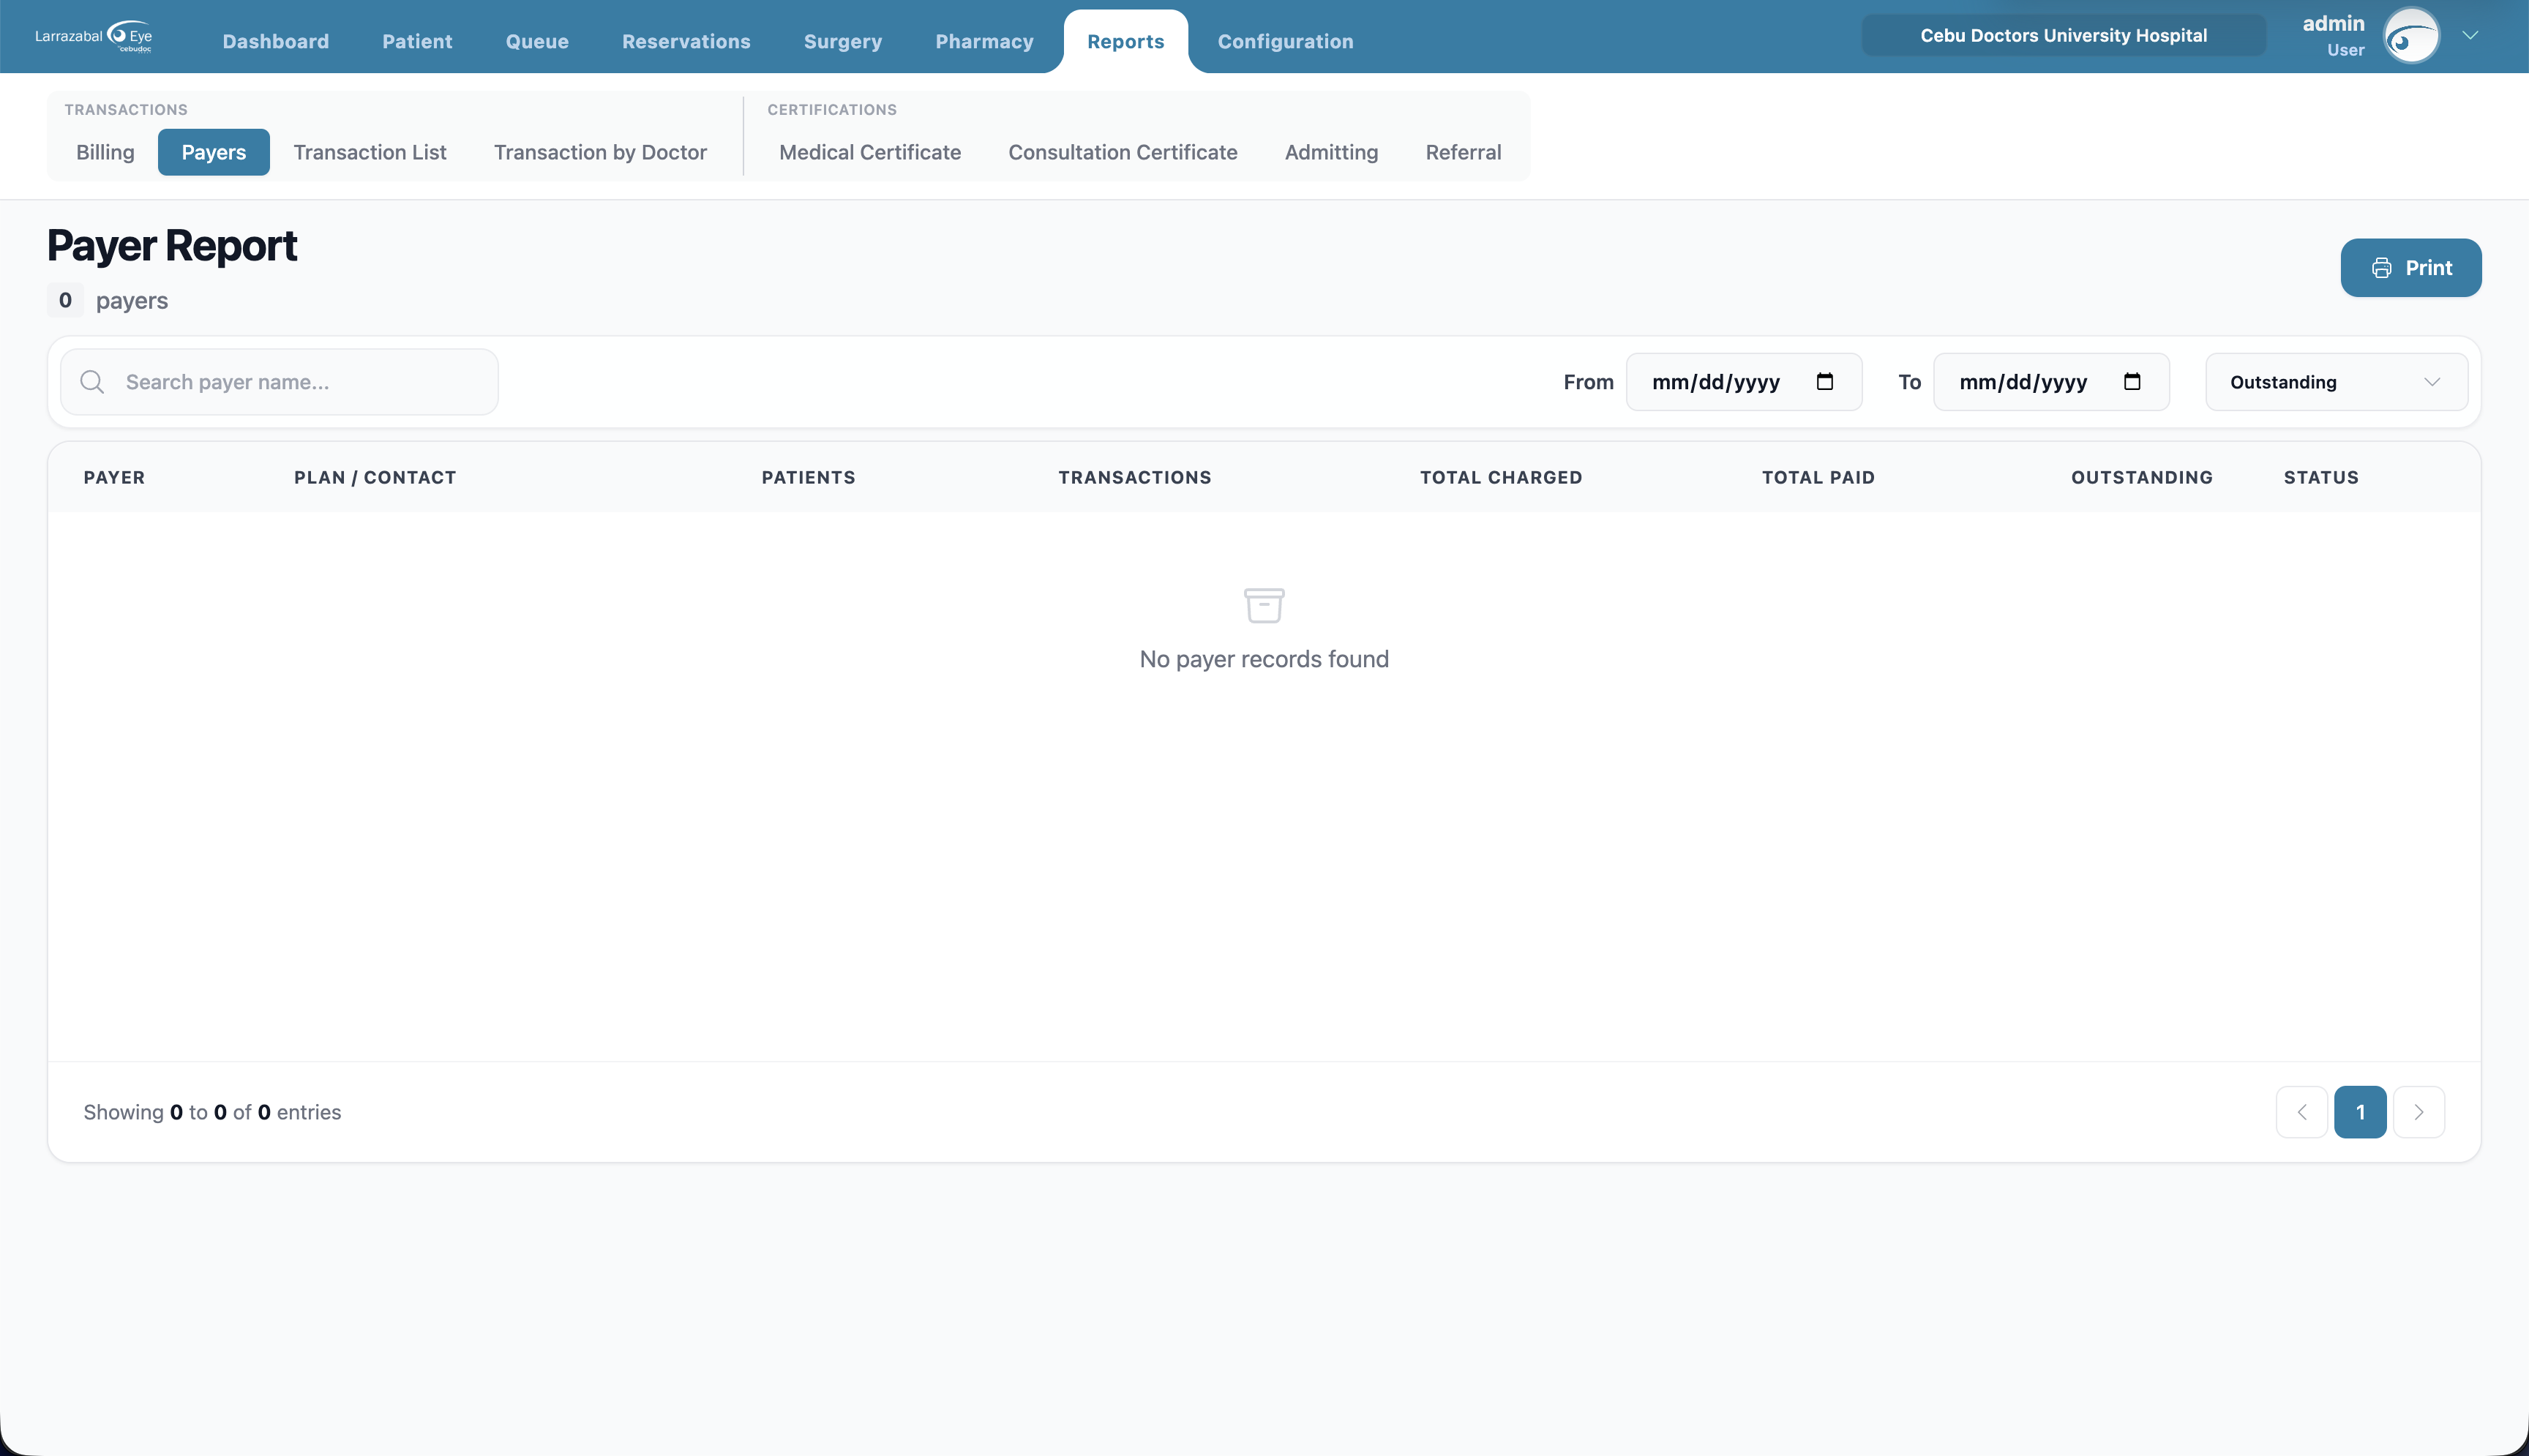
Task: Open the Reservations tab
Action: coord(686,41)
